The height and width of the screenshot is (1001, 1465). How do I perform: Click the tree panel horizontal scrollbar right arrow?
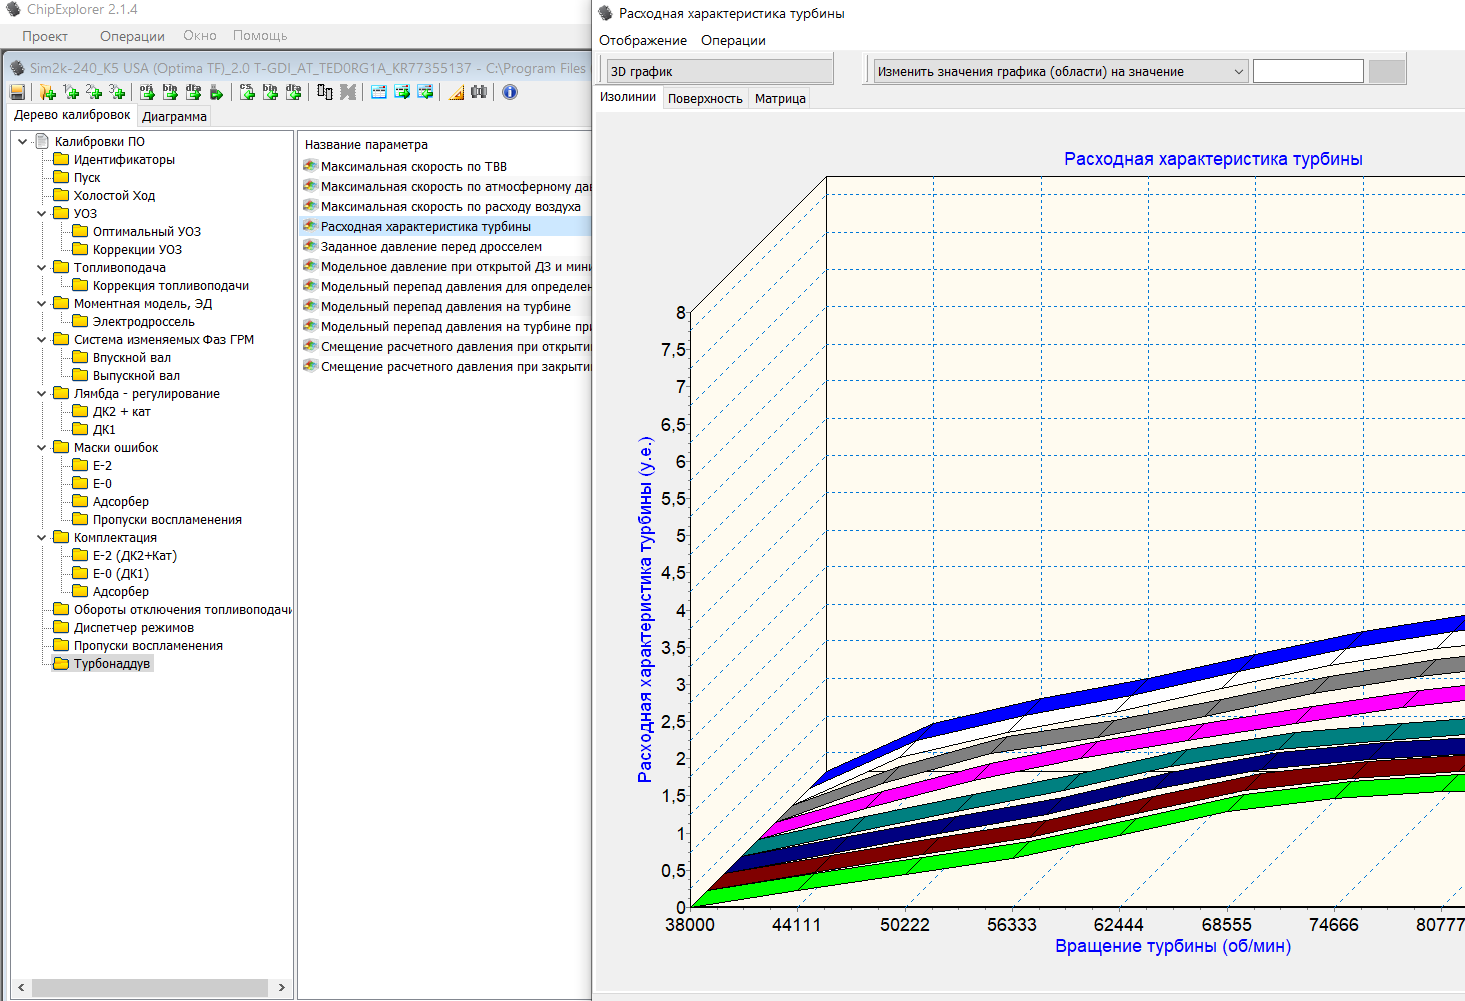click(x=282, y=987)
